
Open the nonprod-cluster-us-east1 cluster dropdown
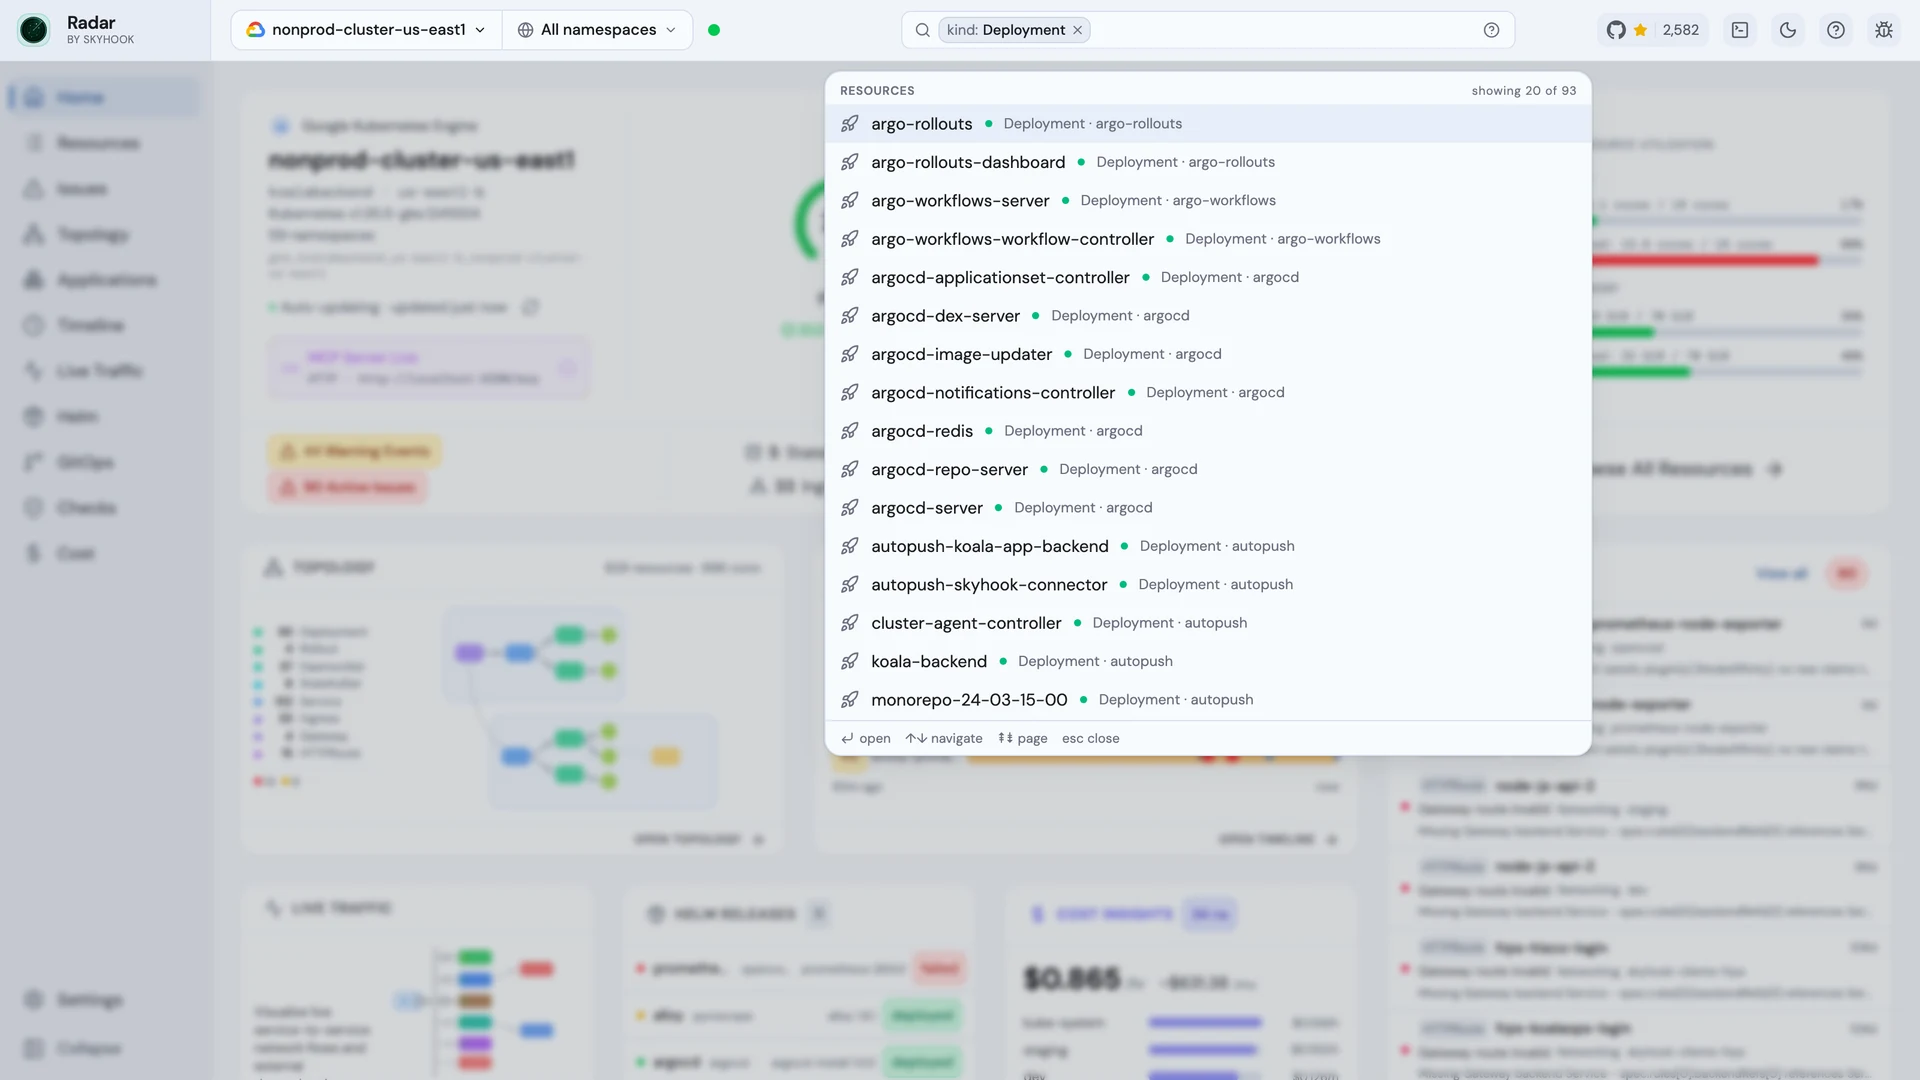click(x=366, y=30)
